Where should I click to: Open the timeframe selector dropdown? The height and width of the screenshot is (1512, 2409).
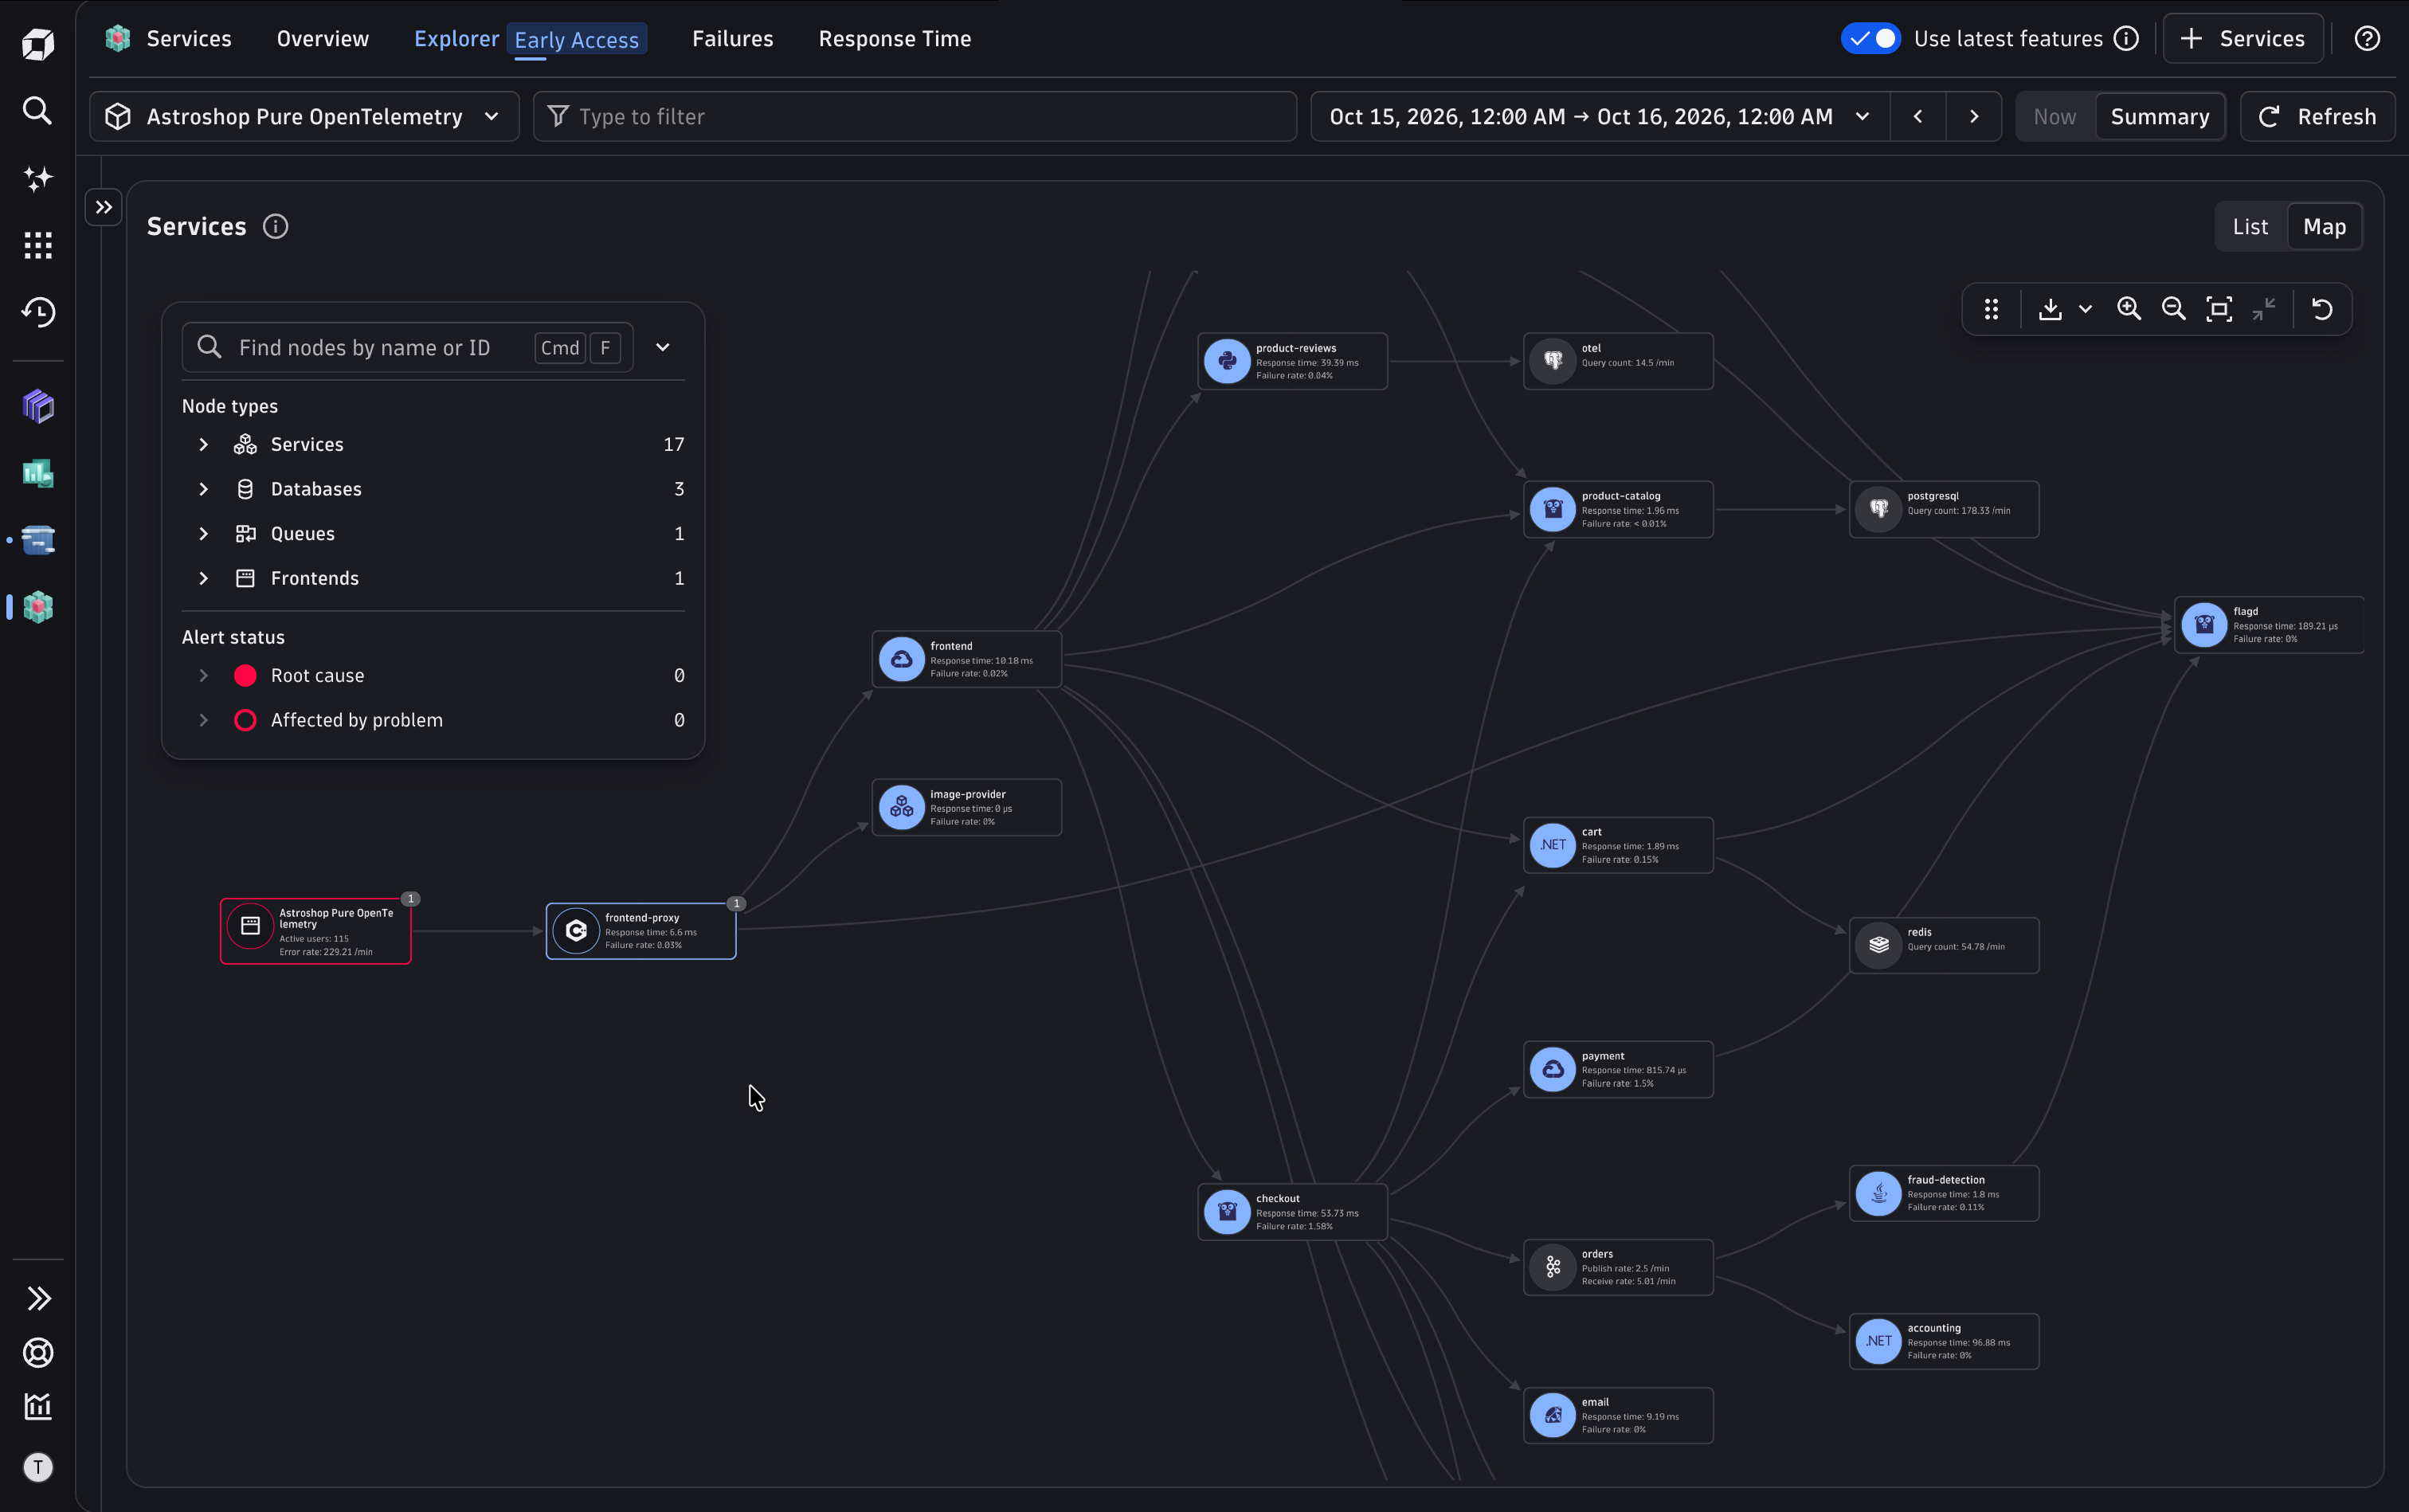1599,116
